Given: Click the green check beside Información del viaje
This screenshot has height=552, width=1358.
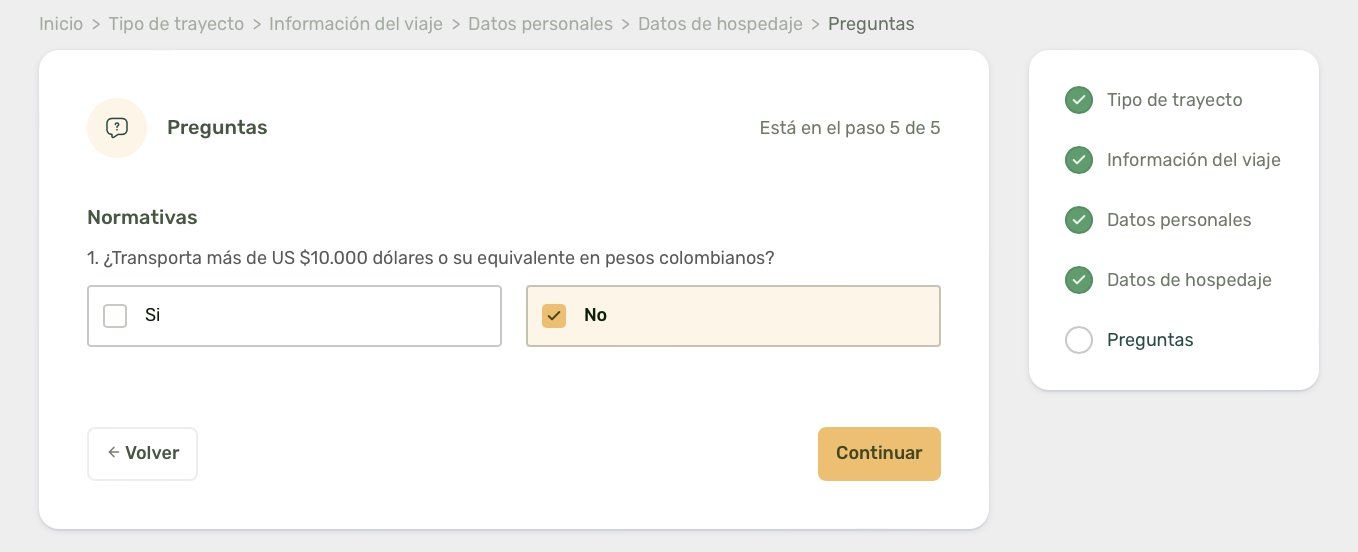Looking at the screenshot, I should pyautogui.click(x=1079, y=160).
